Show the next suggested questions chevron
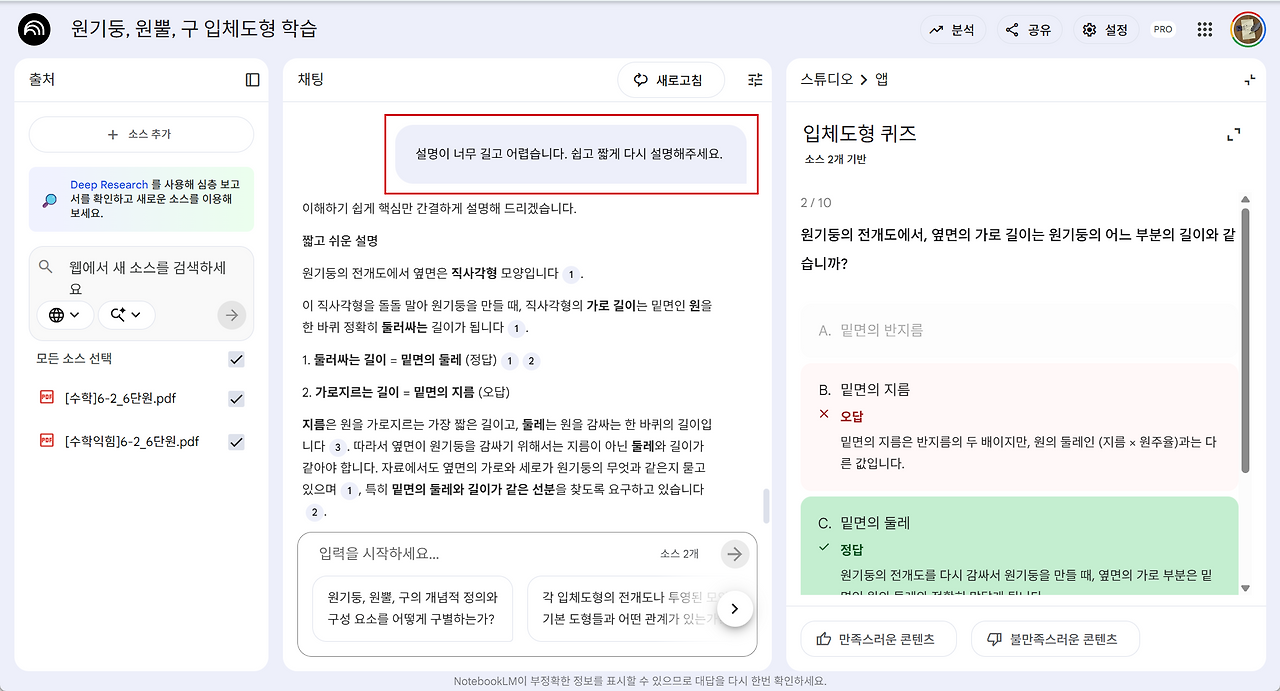 [x=735, y=608]
